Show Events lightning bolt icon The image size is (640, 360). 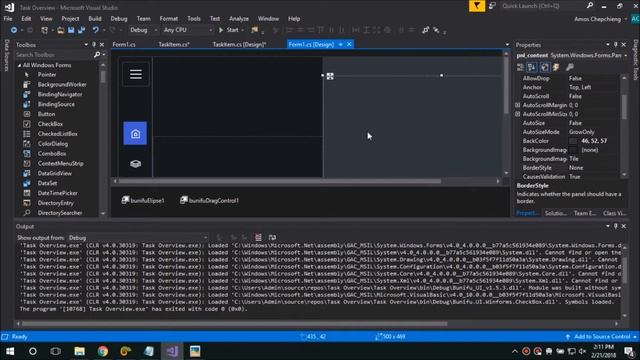point(556,67)
